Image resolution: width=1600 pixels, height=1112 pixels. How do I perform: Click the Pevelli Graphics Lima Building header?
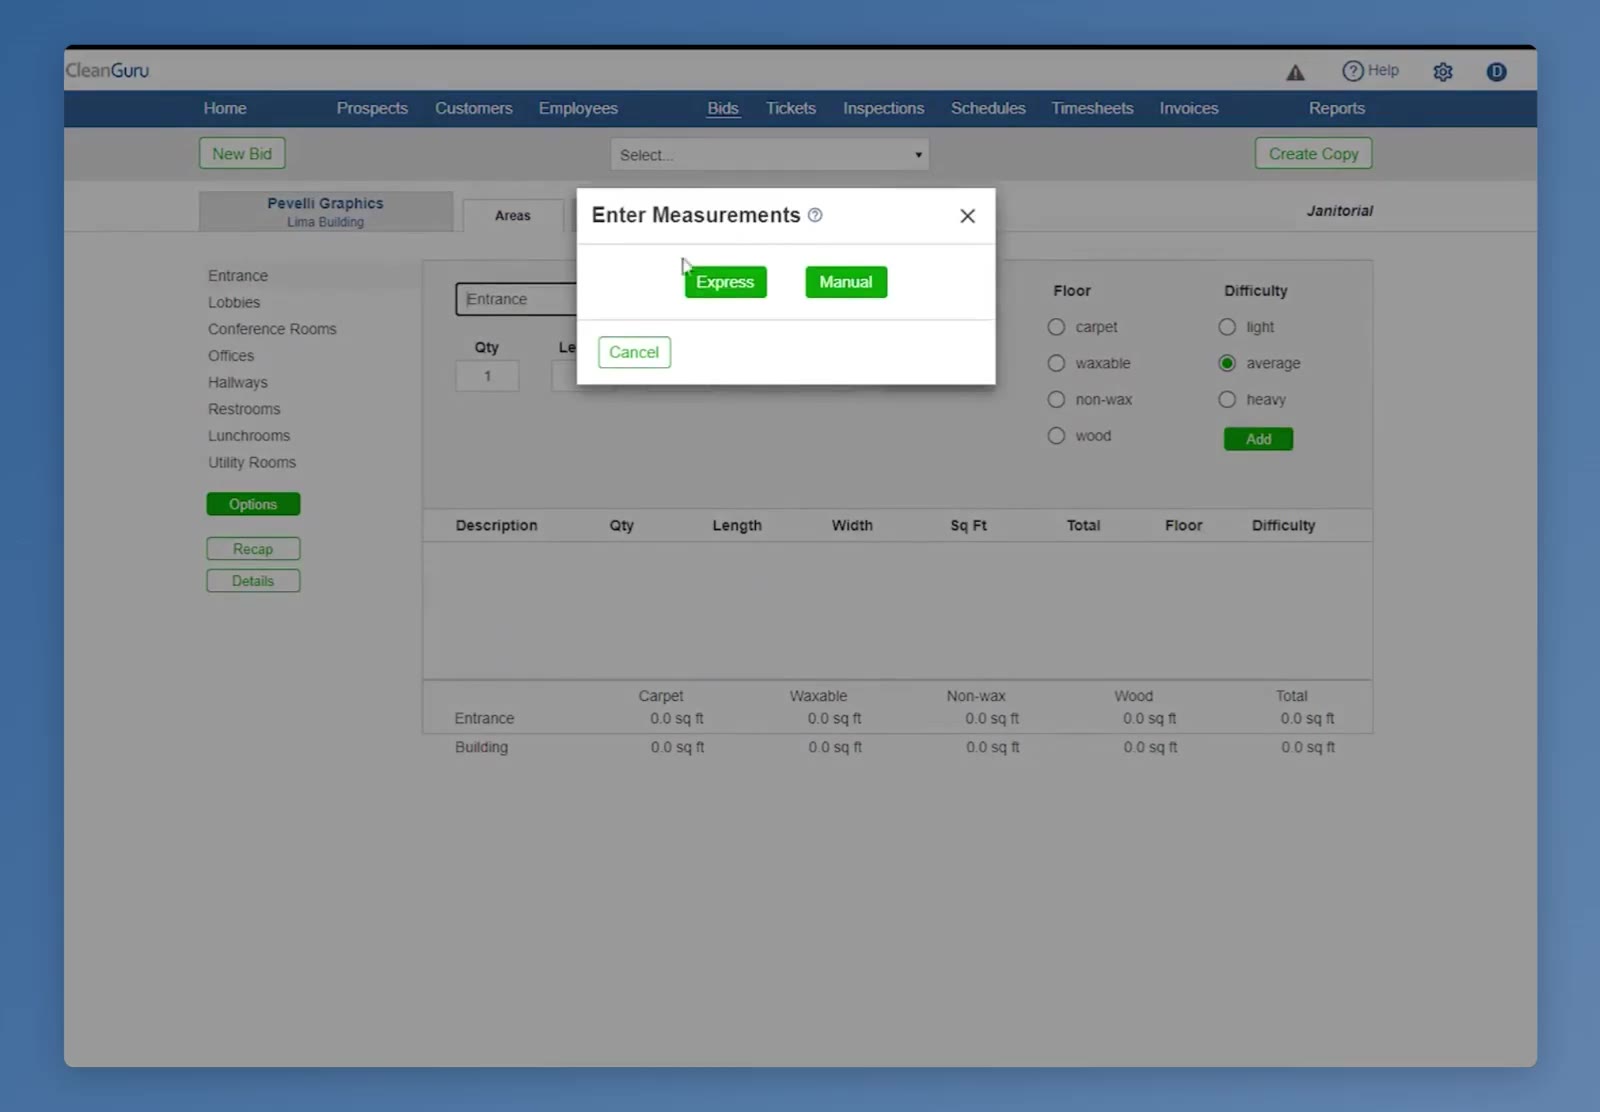(x=326, y=211)
